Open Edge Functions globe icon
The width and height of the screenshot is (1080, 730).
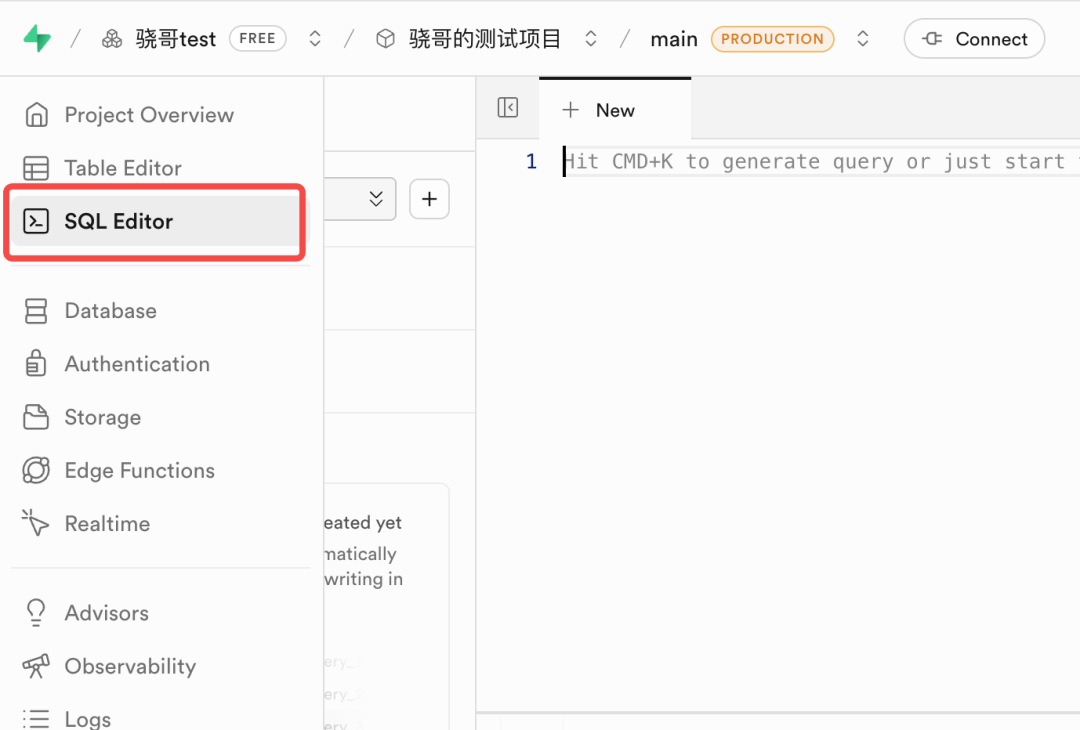tap(36, 470)
